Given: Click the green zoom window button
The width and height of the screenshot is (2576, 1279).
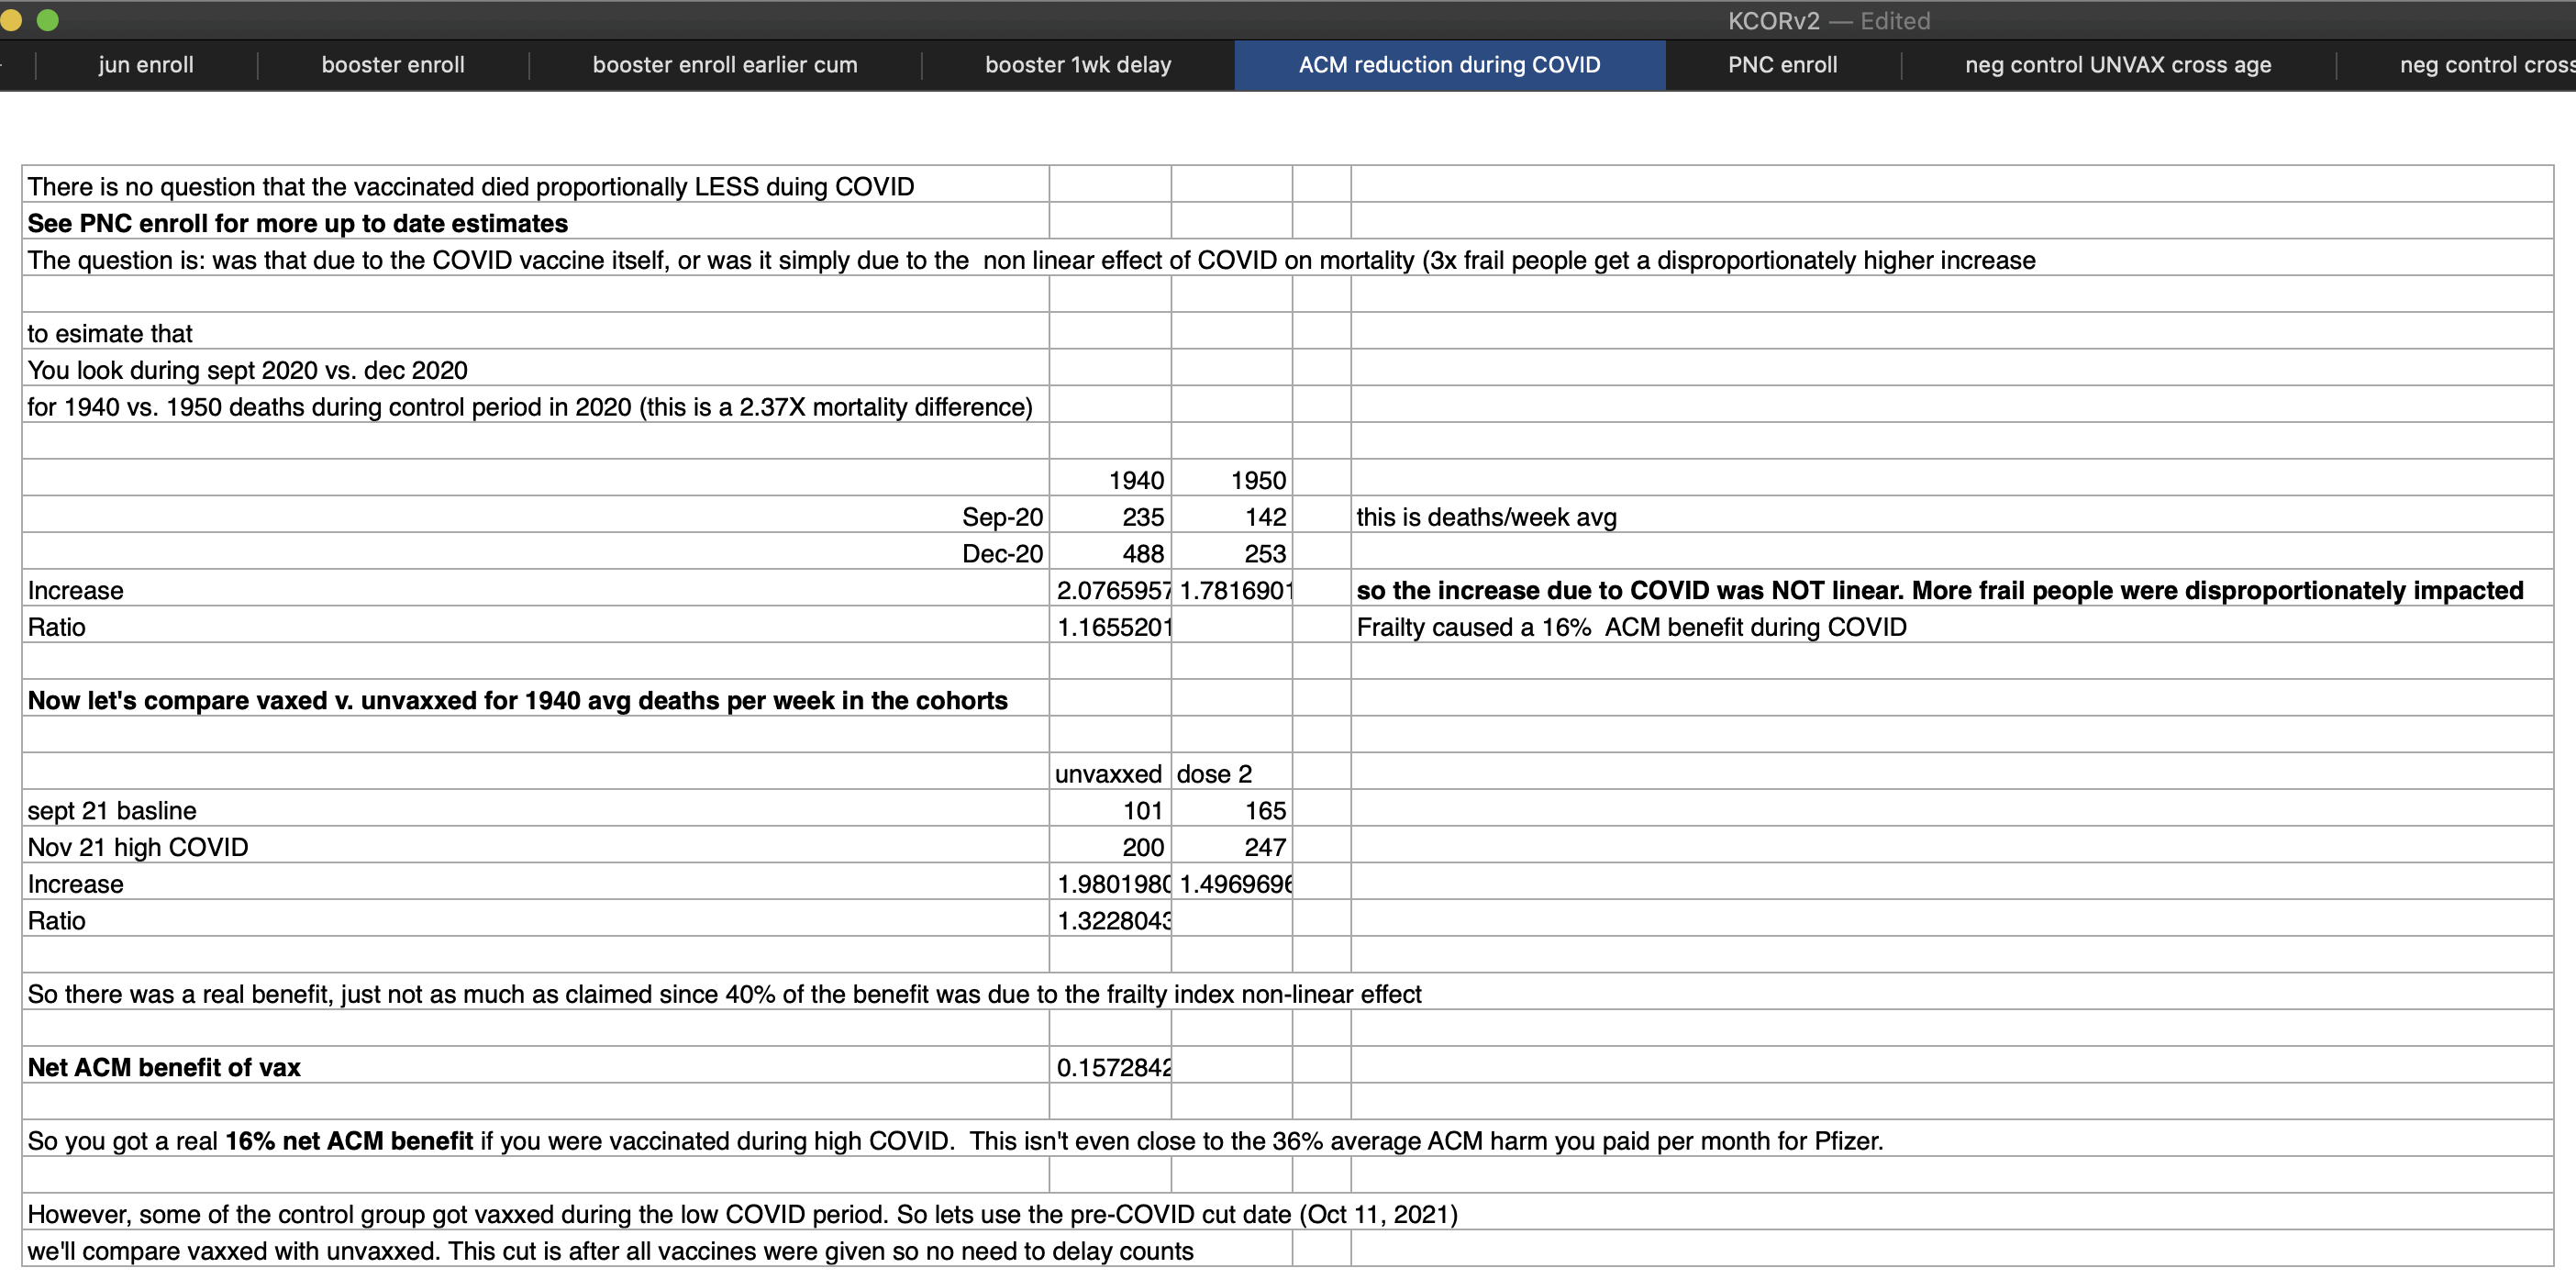Looking at the screenshot, I should click(47, 20).
